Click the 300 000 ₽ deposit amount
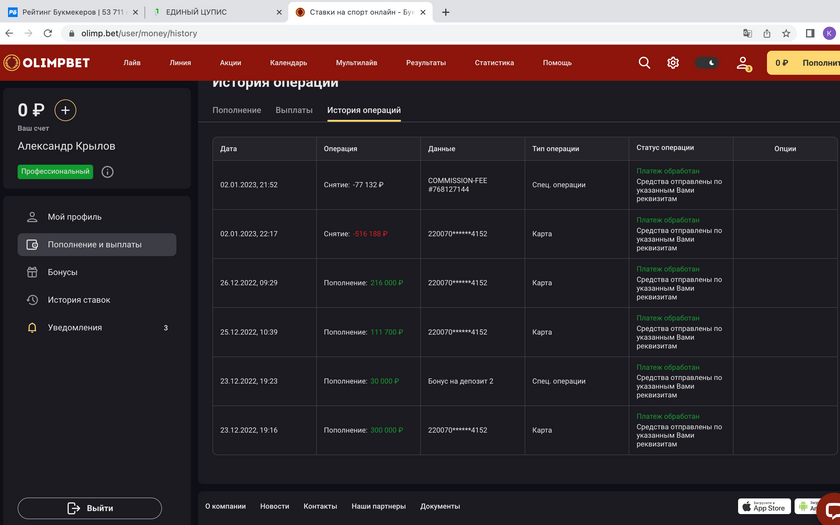The width and height of the screenshot is (840, 525). 387,430
